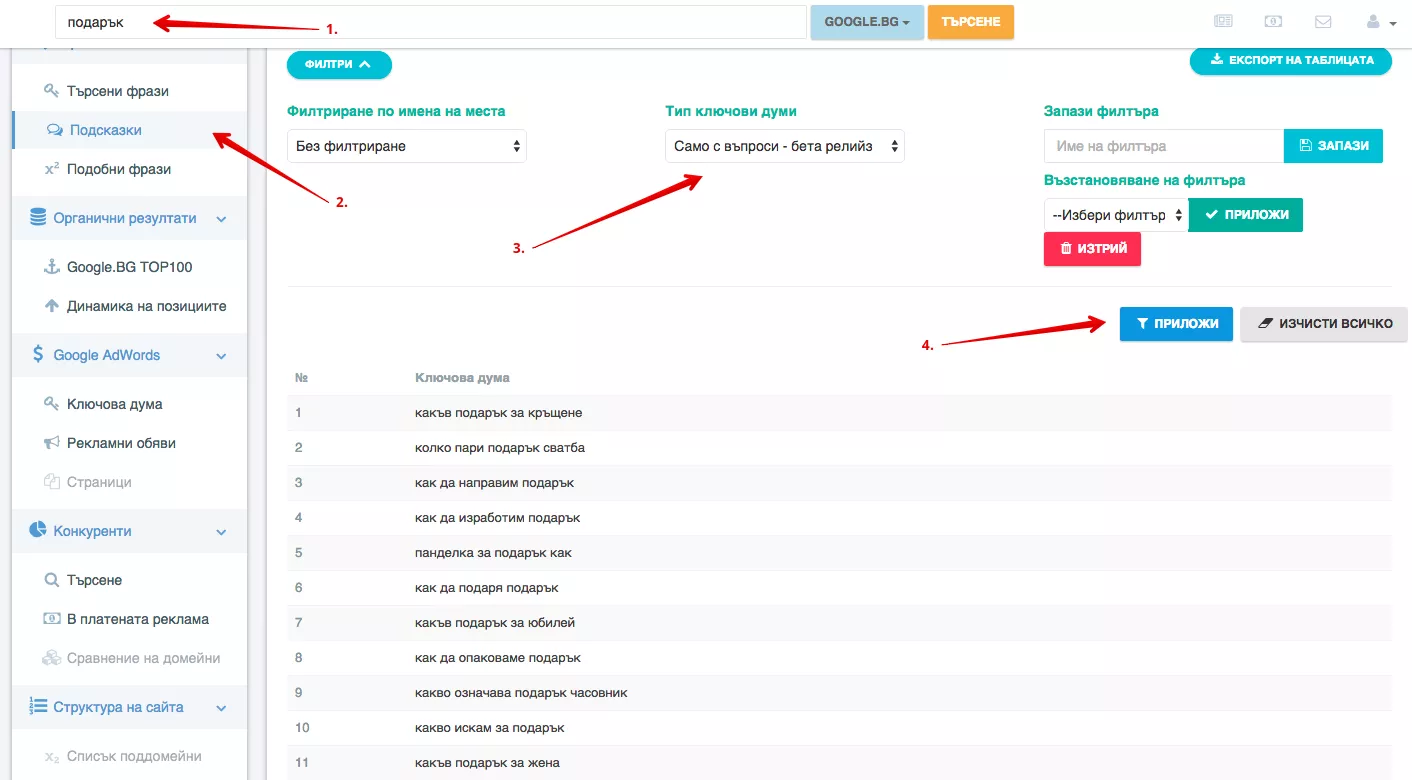1412x780 pixels.
Task: Focus the Име на филтъра input field
Action: [1164, 146]
